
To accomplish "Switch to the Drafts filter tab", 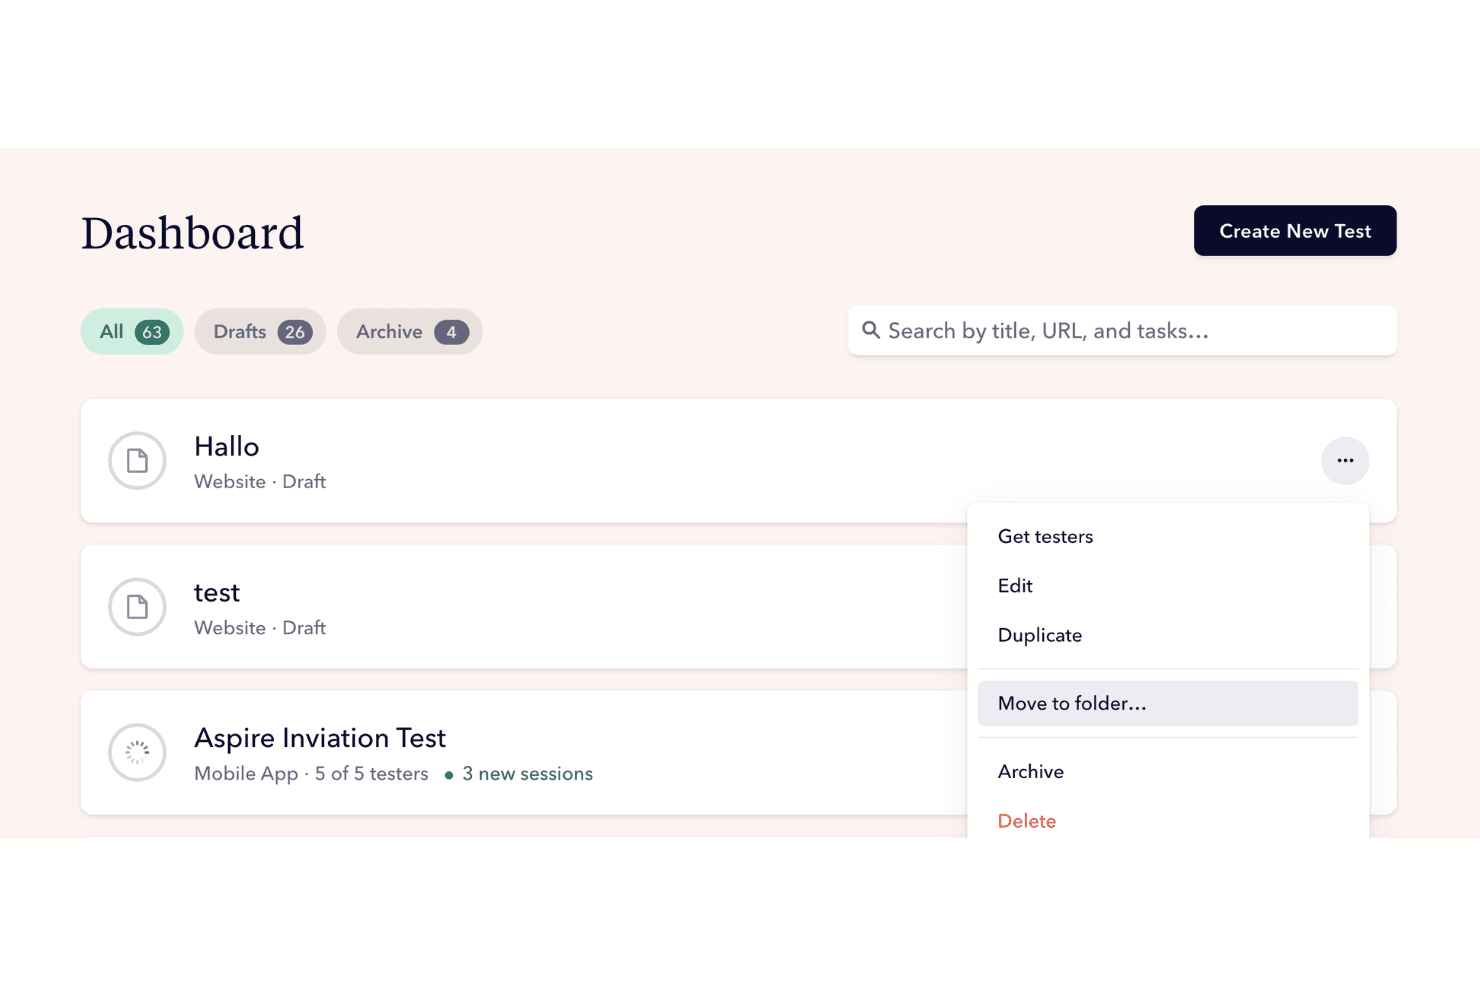I will (261, 332).
